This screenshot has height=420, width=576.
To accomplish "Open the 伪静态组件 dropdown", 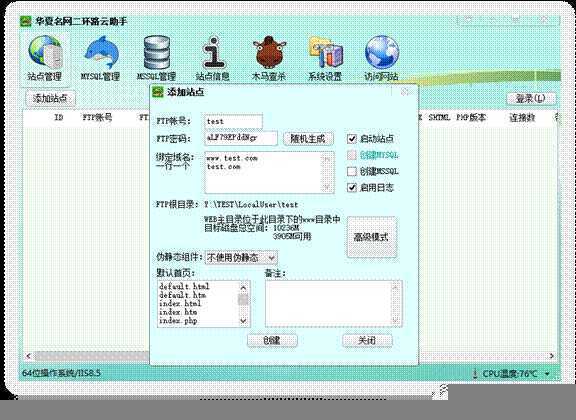I will [x=241, y=258].
